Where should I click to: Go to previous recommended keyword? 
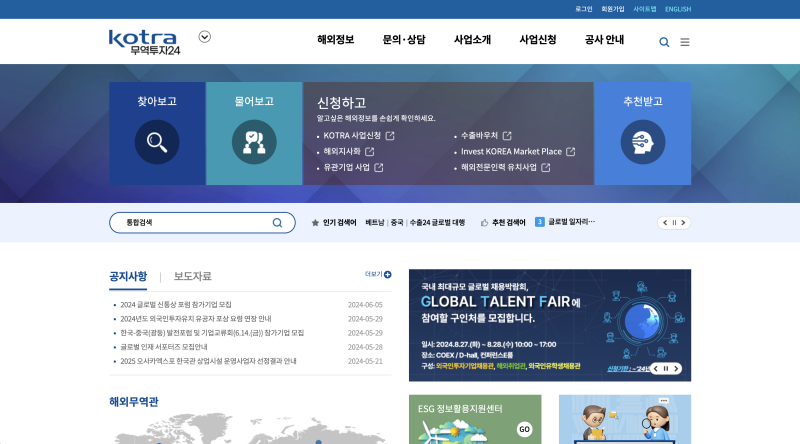(x=665, y=223)
